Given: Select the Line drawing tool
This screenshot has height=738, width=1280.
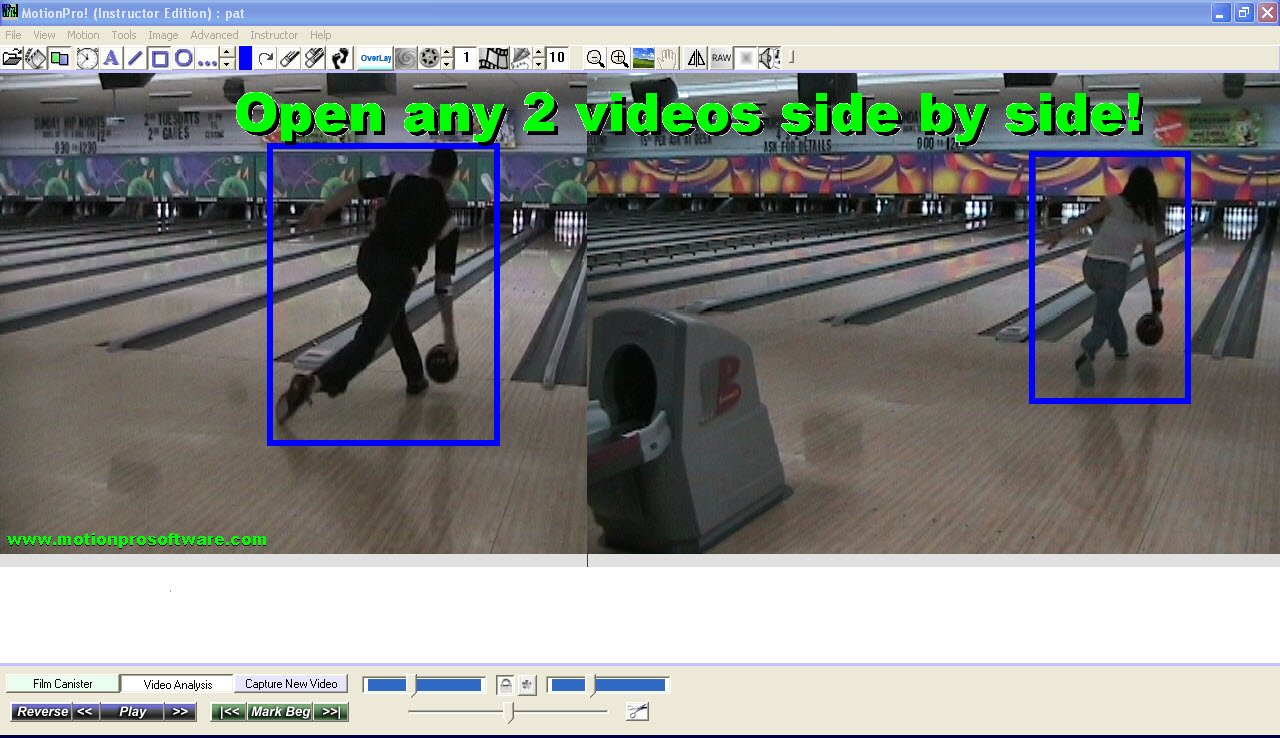Looking at the screenshot, I should (x=136, y=58).
